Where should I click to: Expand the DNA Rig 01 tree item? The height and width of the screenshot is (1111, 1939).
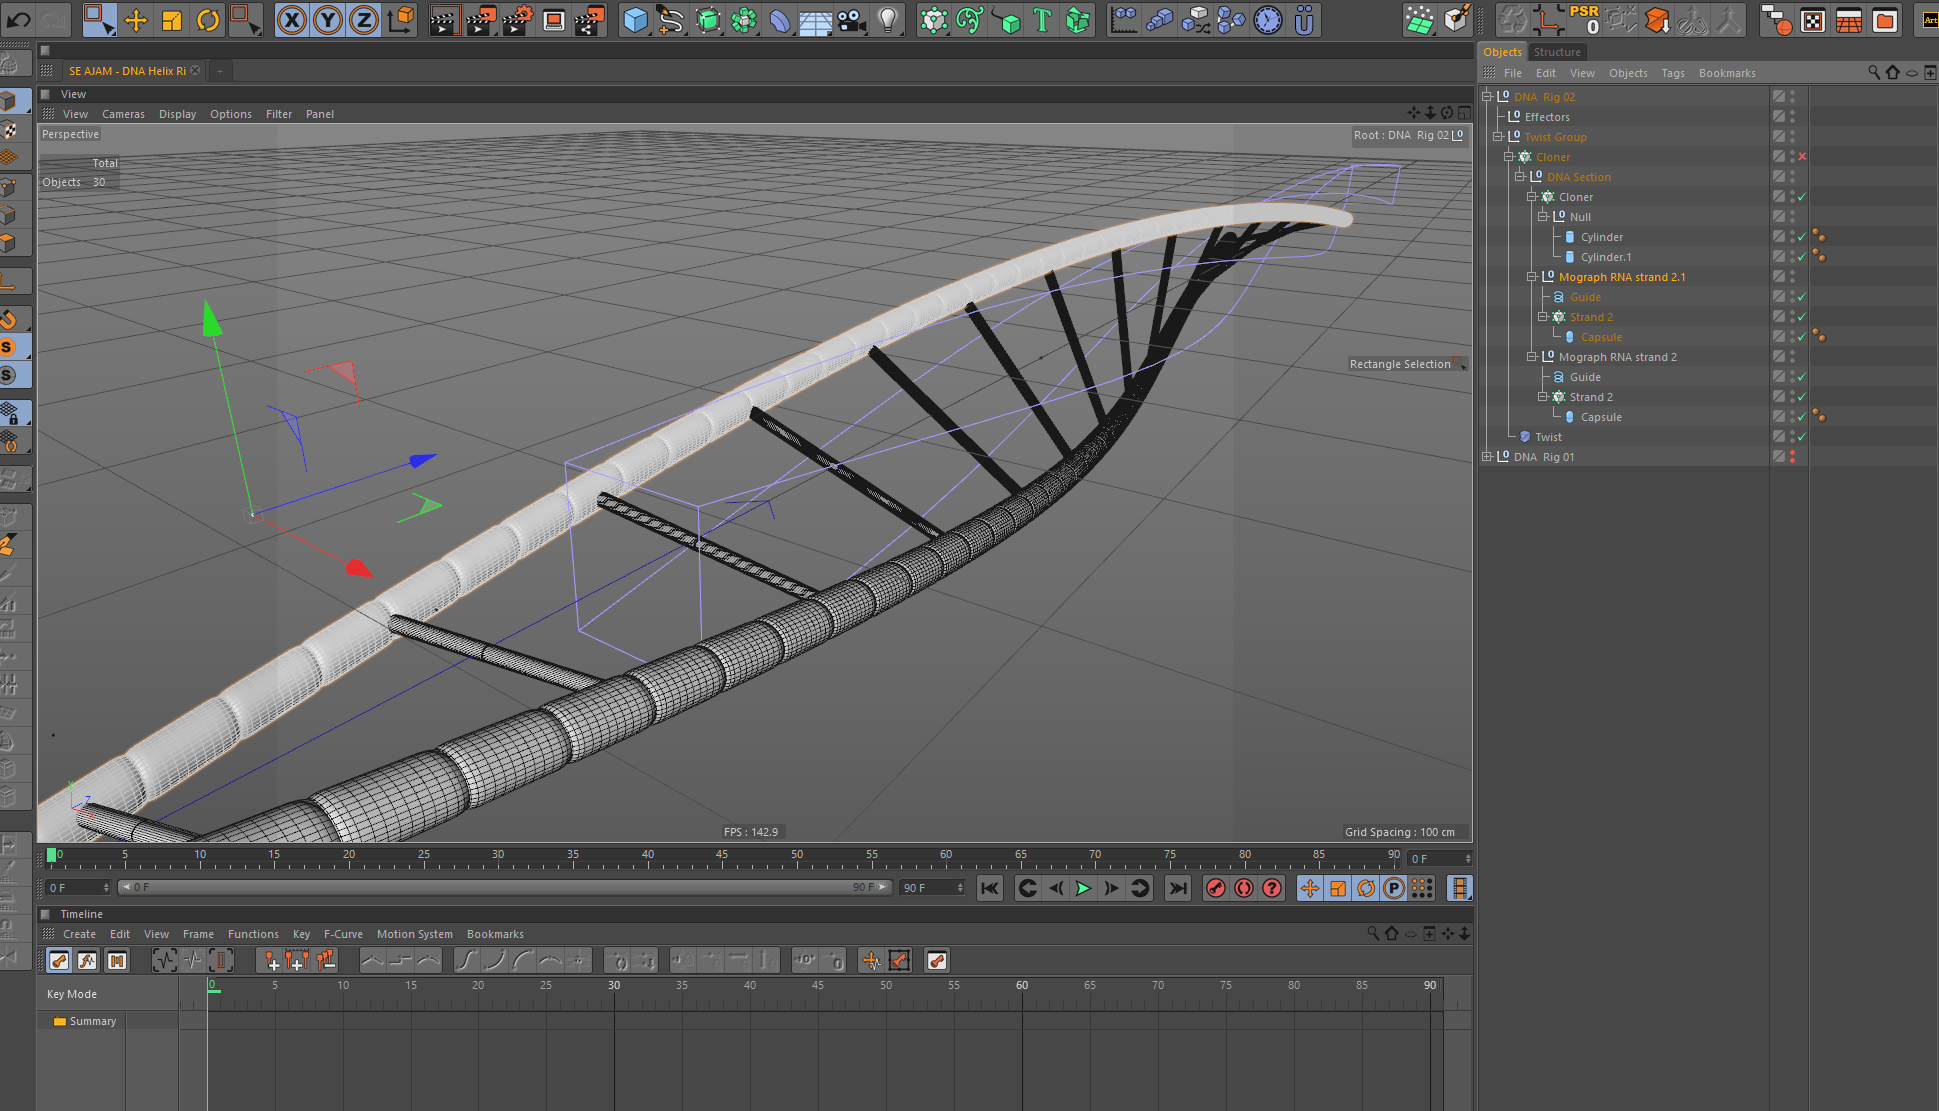point(1487,457)
